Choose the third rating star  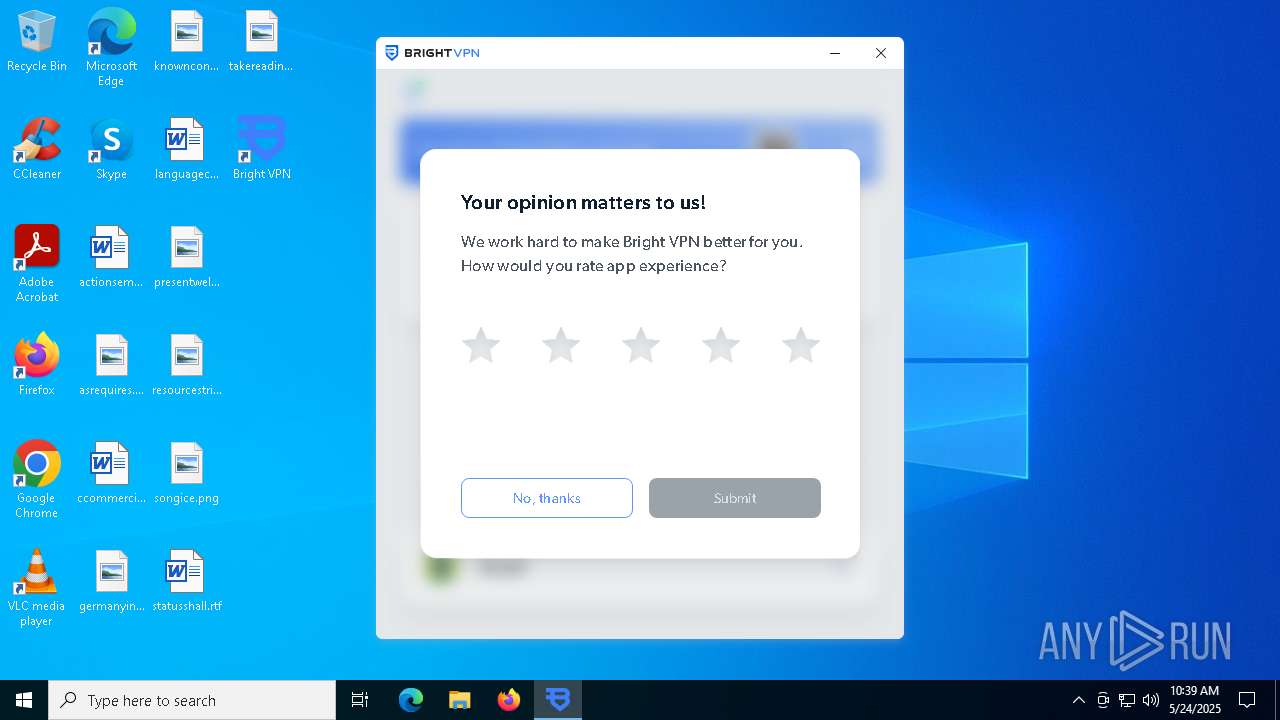[641, 345]
